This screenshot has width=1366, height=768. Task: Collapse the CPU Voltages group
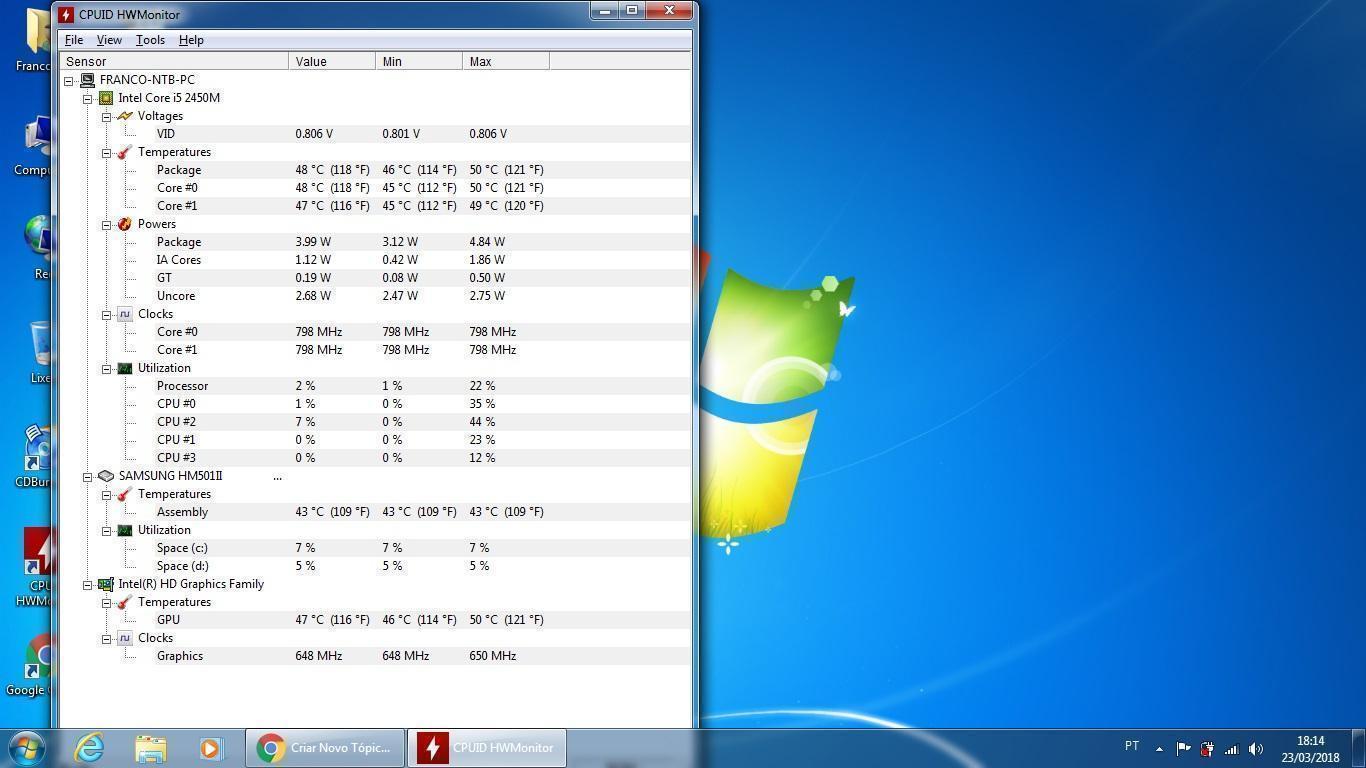[106, 117]
